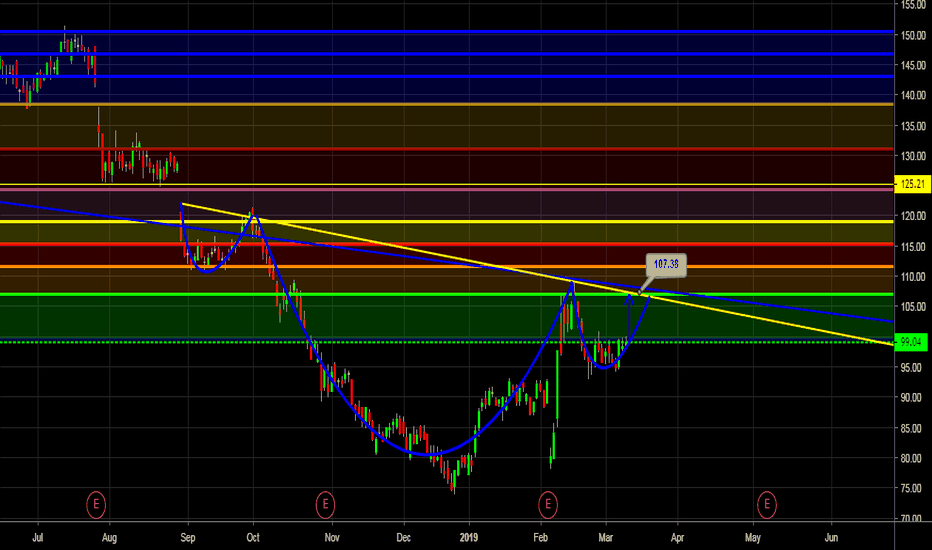The width and height of the screenshot is (932, 550).
Task: Click the earnings E marker above May
Action: click(x=767, y=505)
